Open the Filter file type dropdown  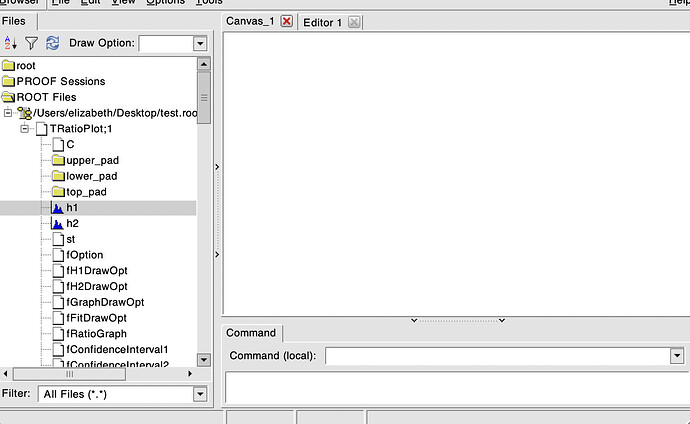[x=200, y=394]
